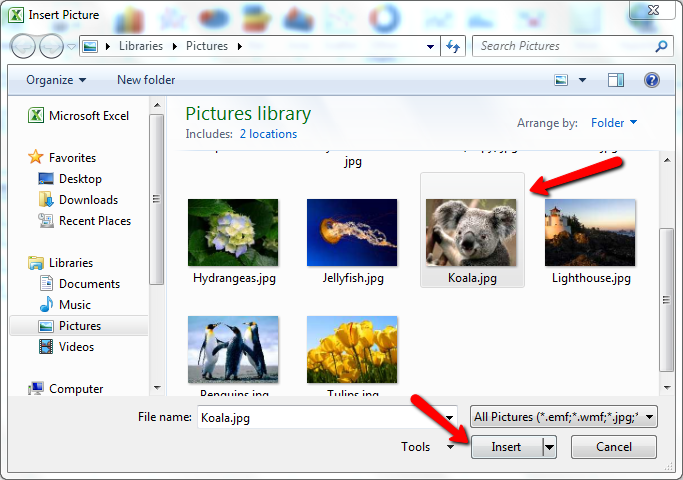Click the Insert button
Image resolution: width=683 pixels, height=480 pixels.
pos(507,447)
